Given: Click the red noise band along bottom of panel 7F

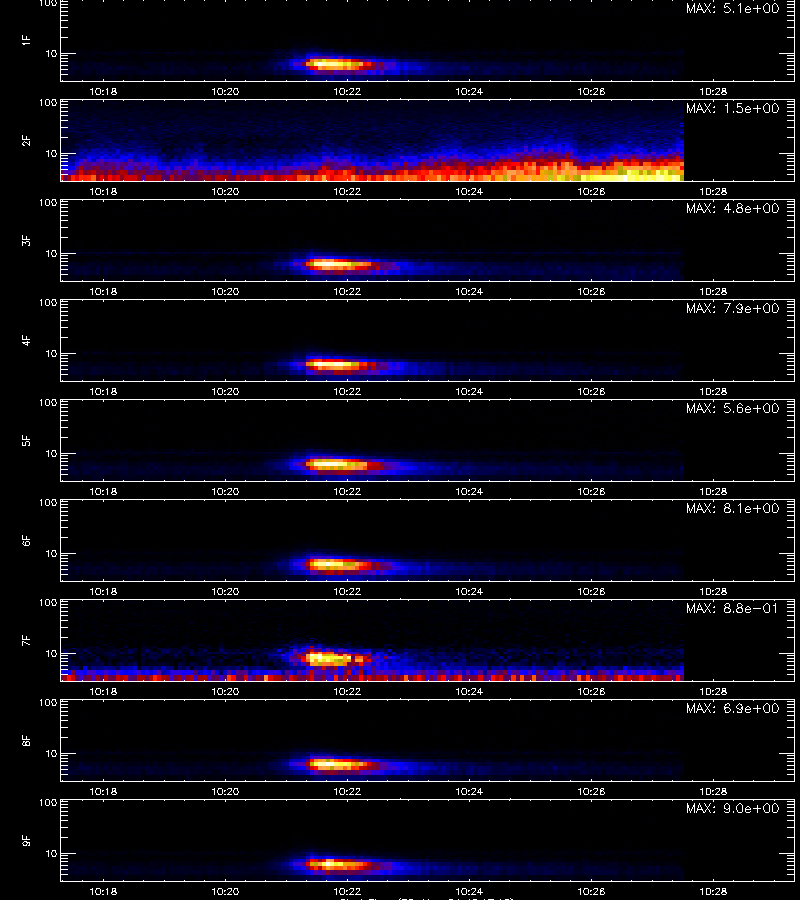Looking at the screenshot, I should pos(372,677).
